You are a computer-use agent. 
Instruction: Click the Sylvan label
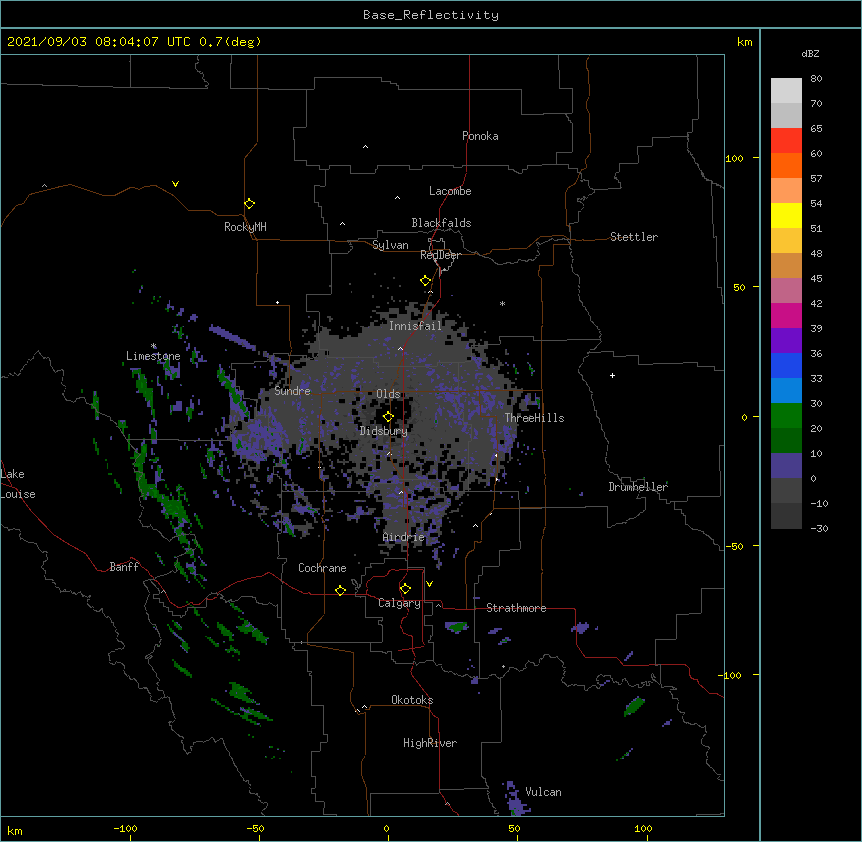390,245
